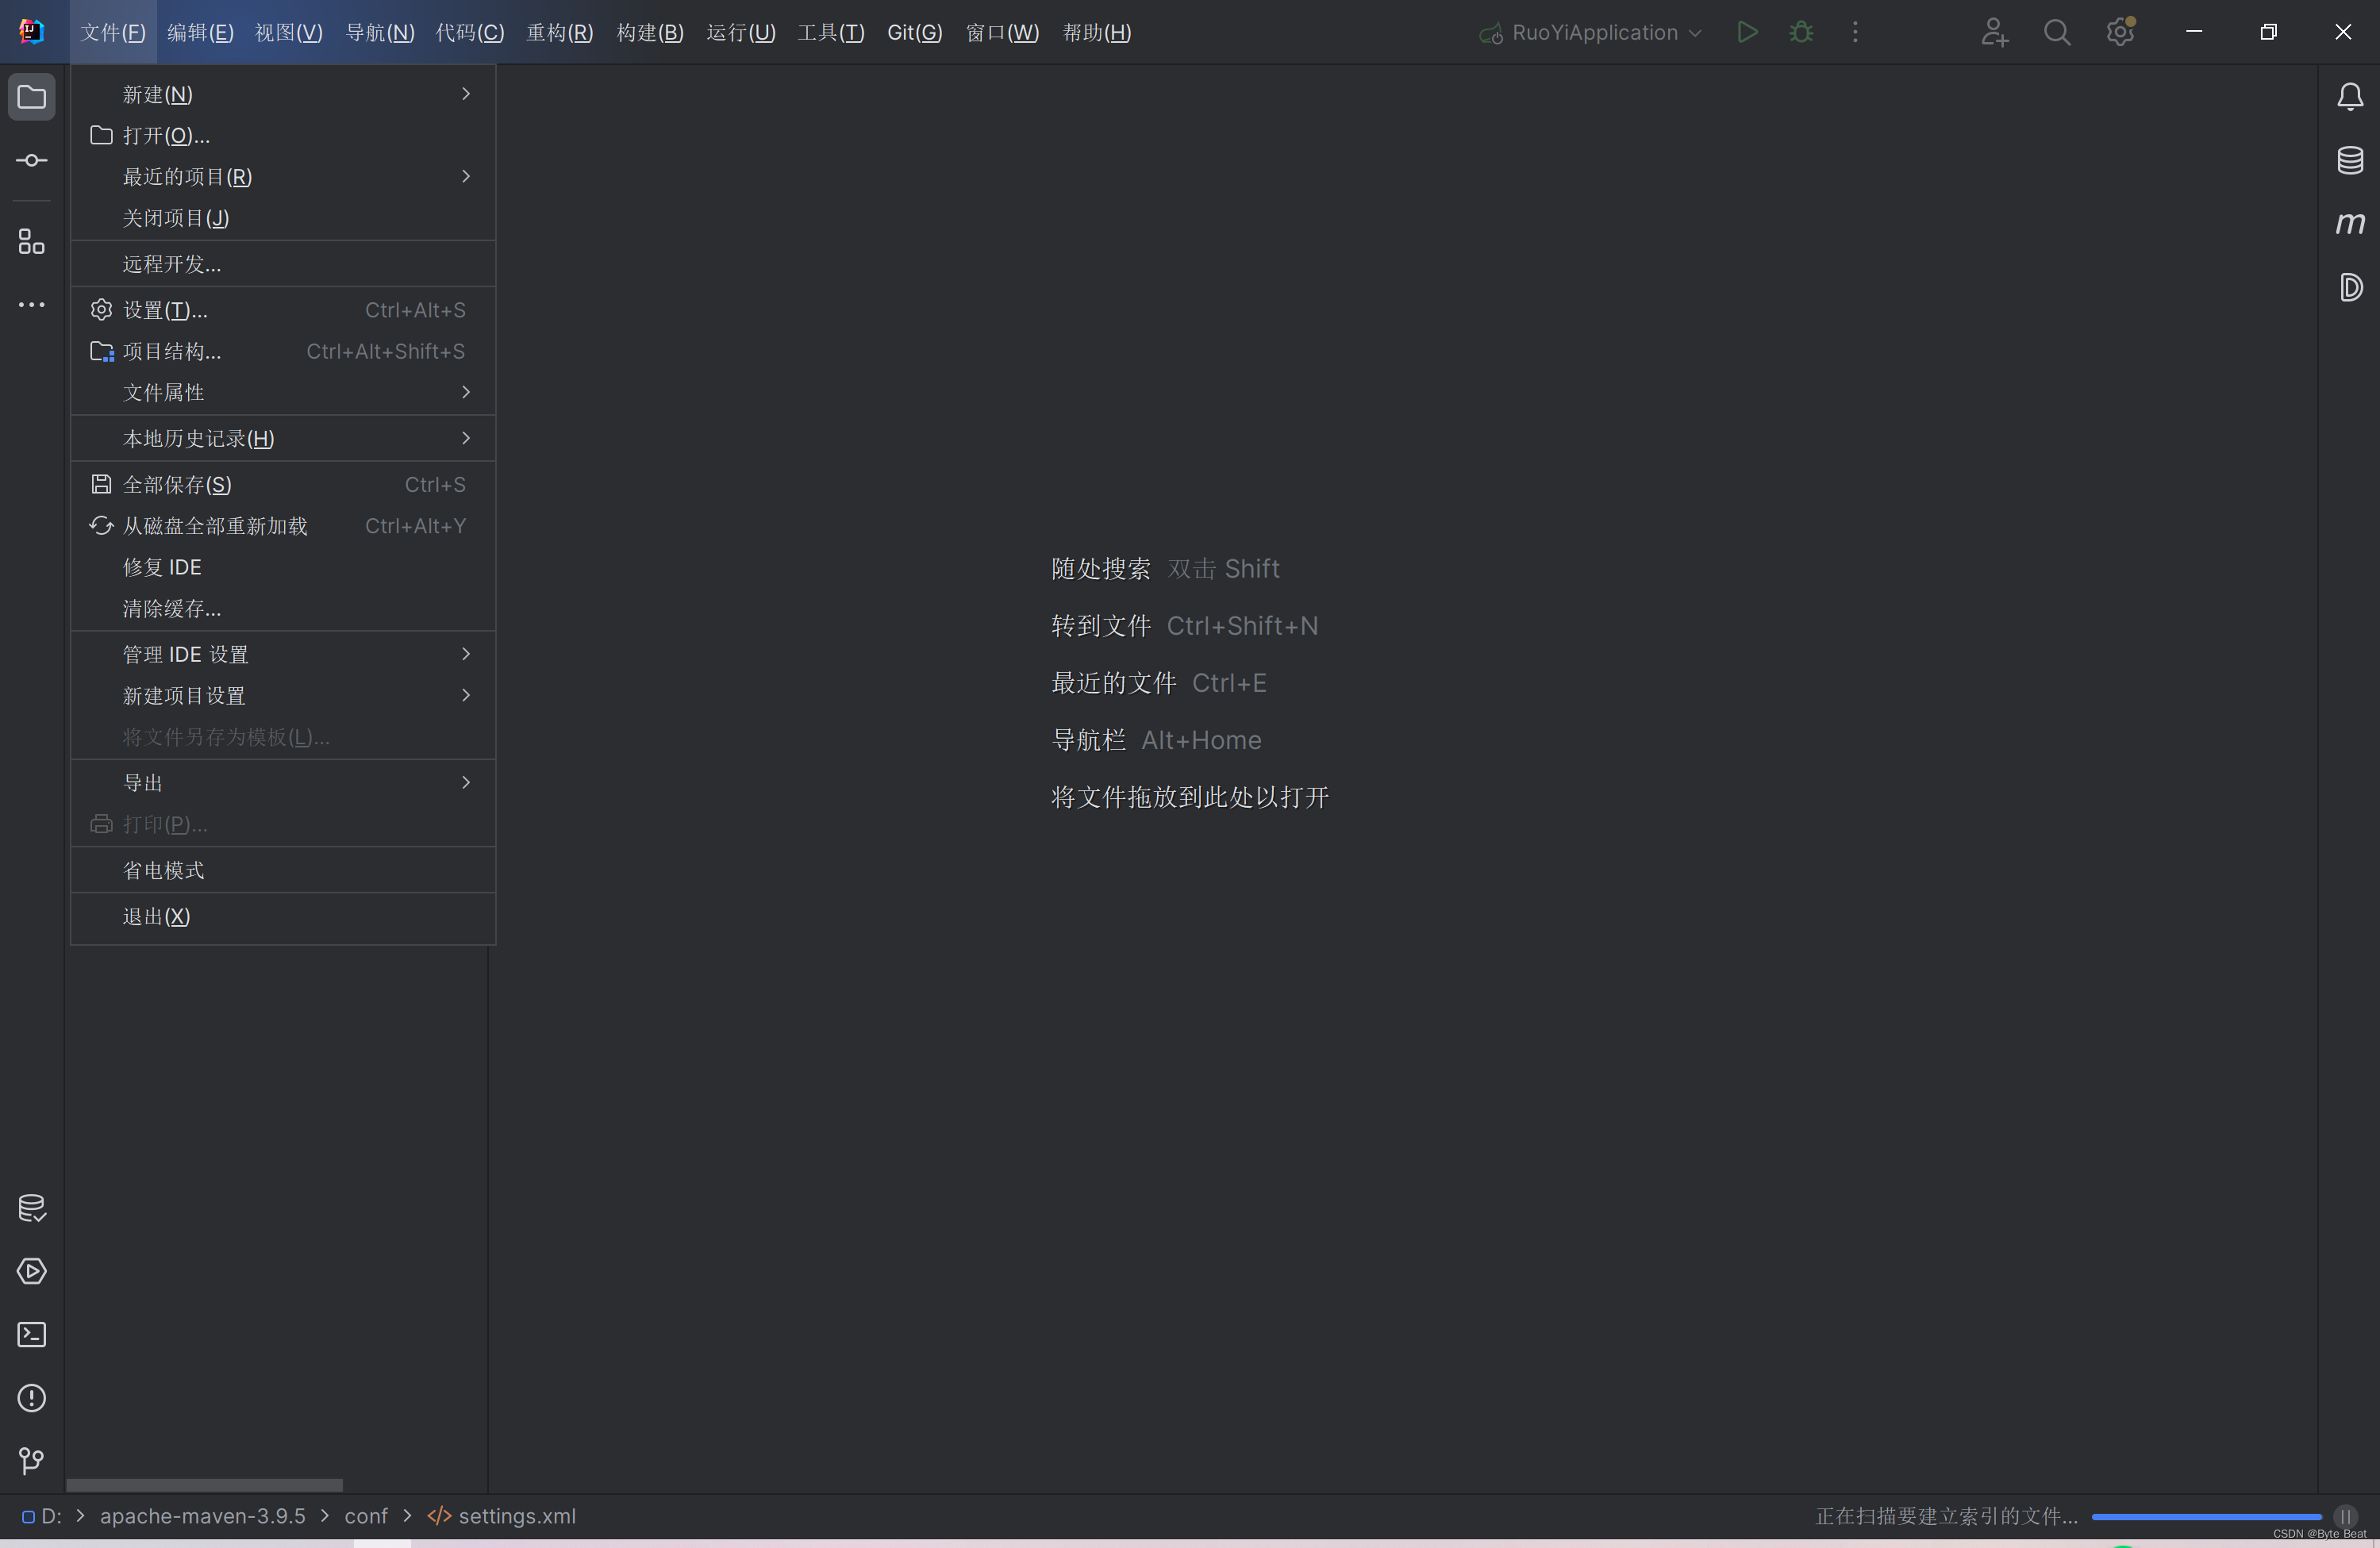Click the settings.xml breadcrumb label
2380x1548 pixels.
tap(517, 1516)
